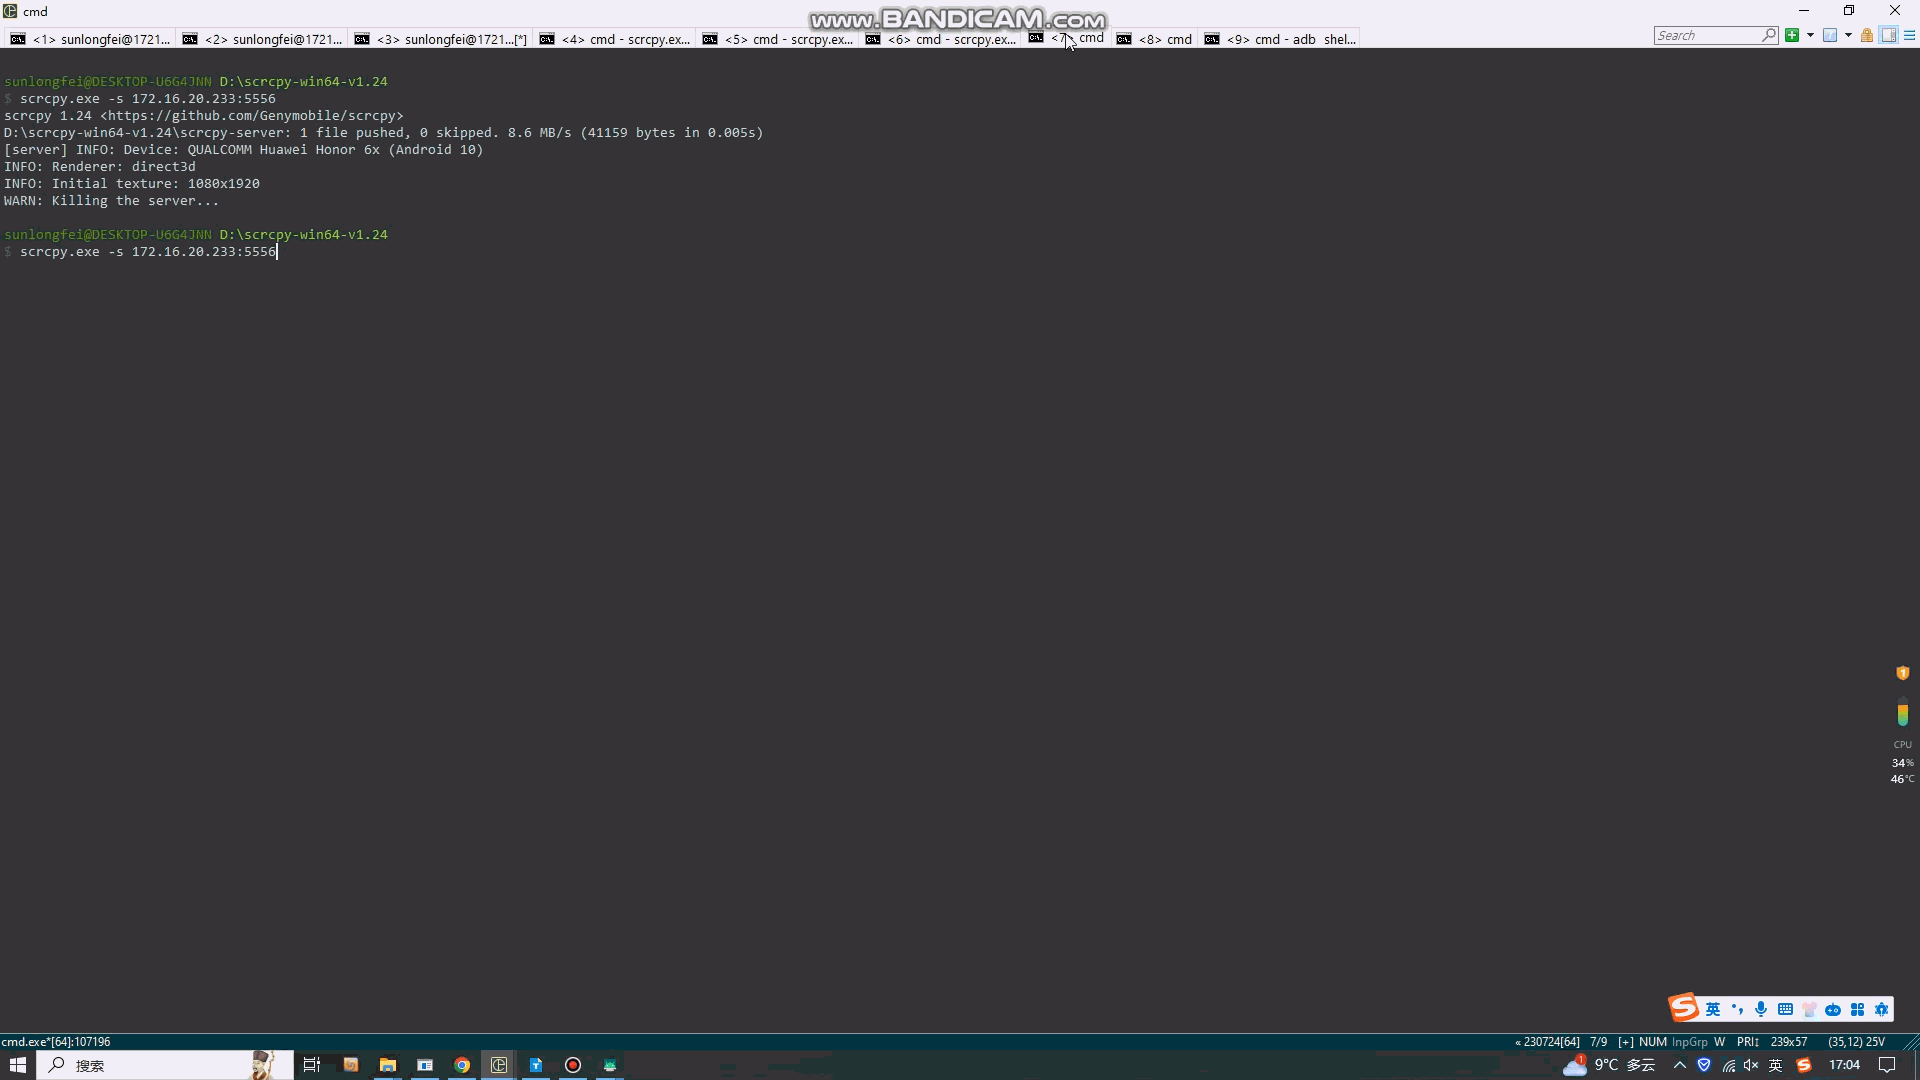The width and height of the screenshot is (1920, 1080).
Task: Toggle the console lock padlock icon
Action: tap(1867, 35)
